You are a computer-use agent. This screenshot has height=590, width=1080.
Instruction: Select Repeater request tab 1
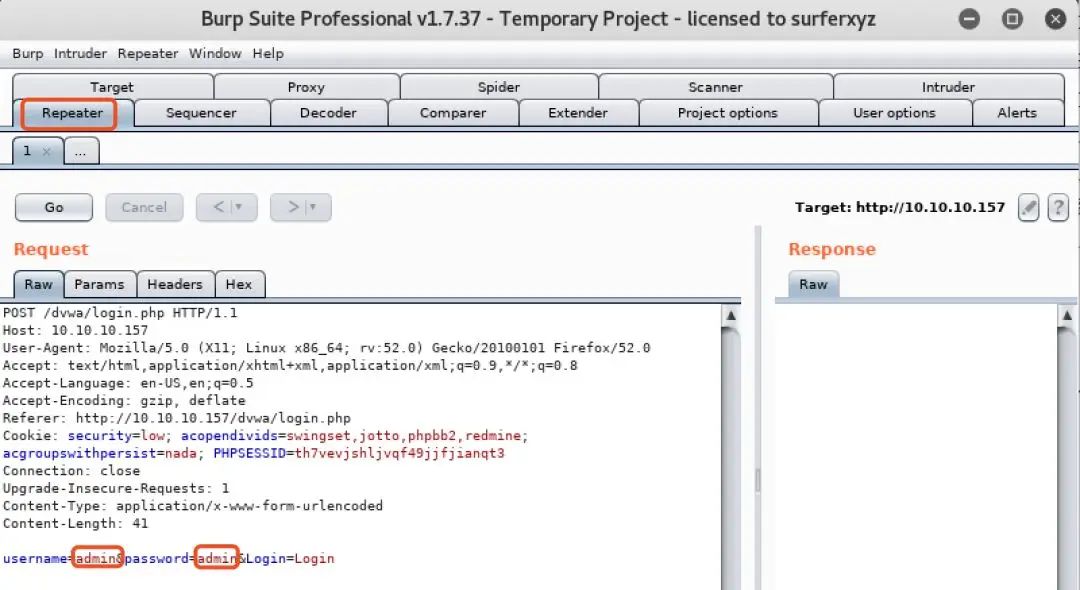pos(28,151)
